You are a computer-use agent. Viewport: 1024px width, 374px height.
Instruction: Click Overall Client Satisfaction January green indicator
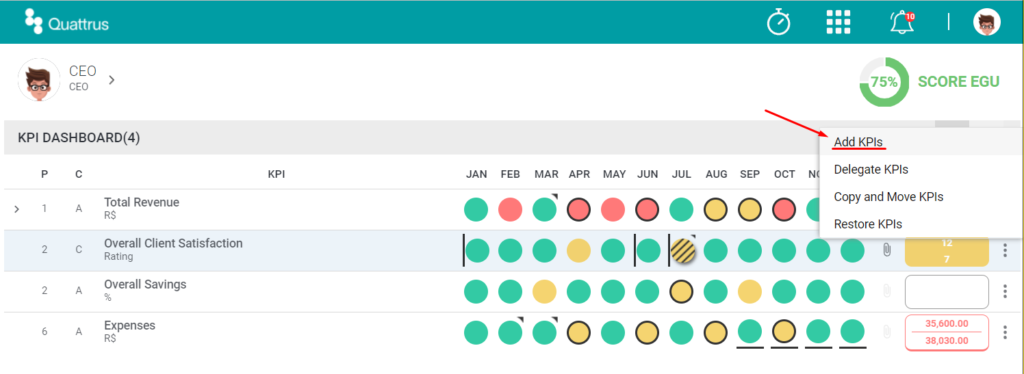click(x=478, y=251)
